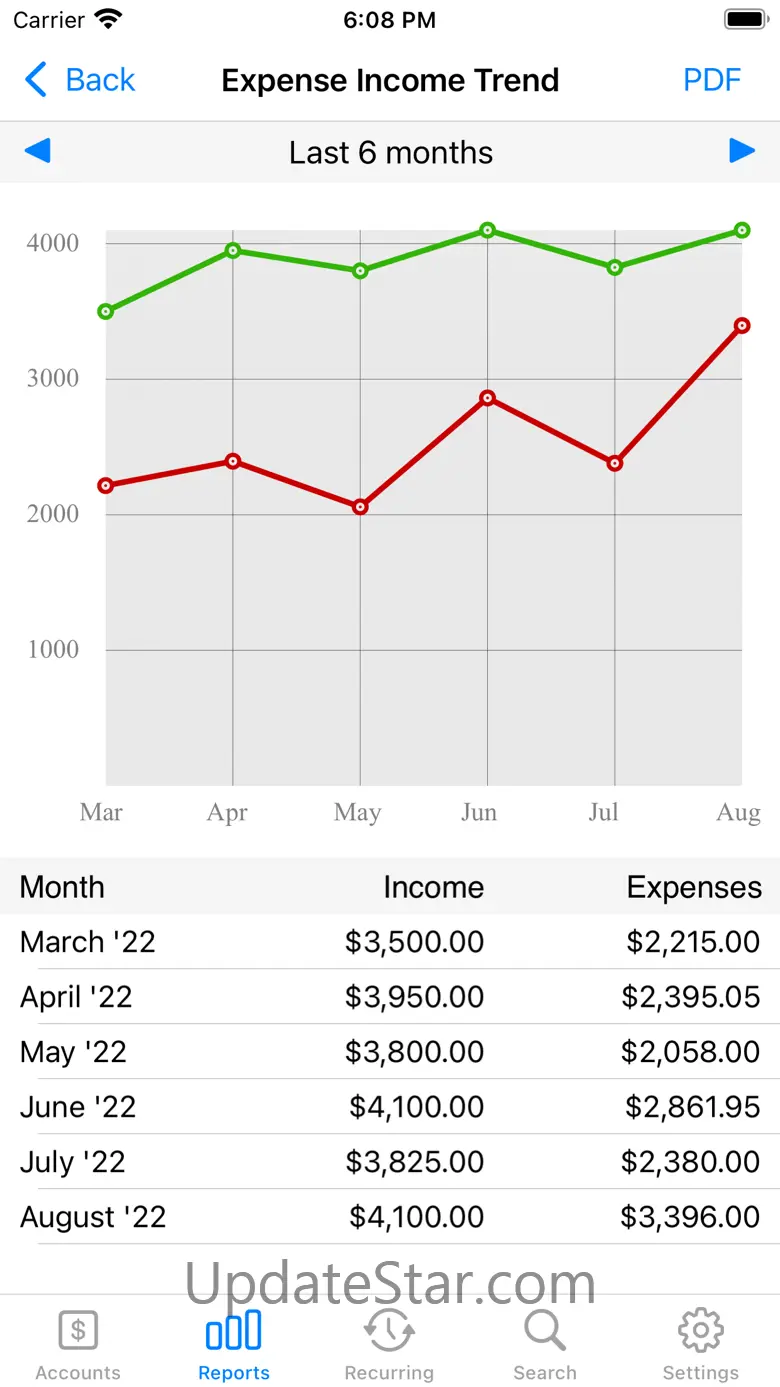Open the Recurring clock icon
The image size is (780, 1387).
pyautogui.click(x=389, y=1331)
